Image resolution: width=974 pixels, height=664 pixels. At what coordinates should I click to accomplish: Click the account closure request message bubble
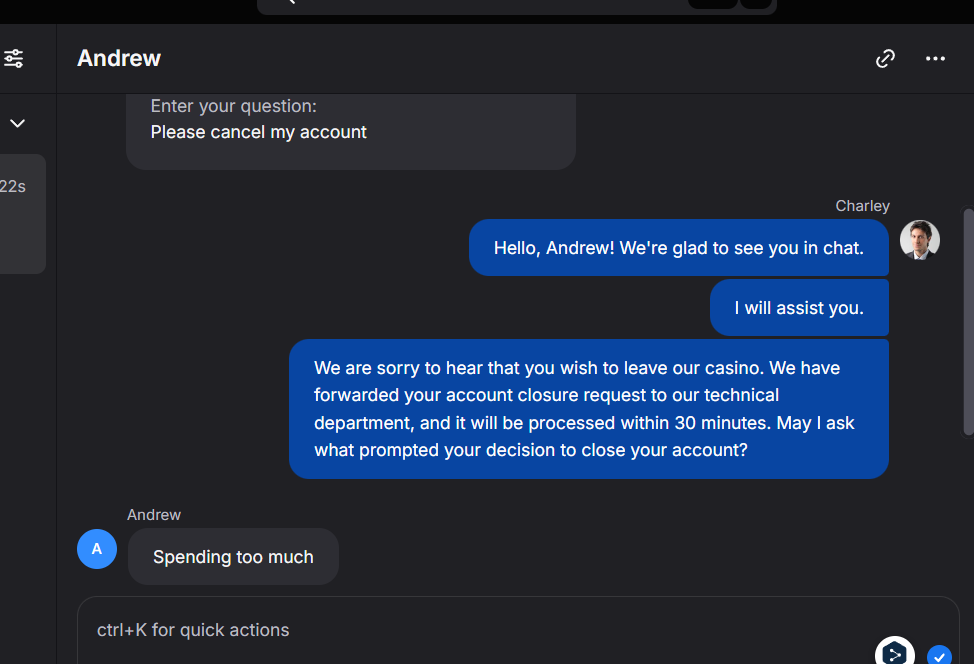click(588, 409)
